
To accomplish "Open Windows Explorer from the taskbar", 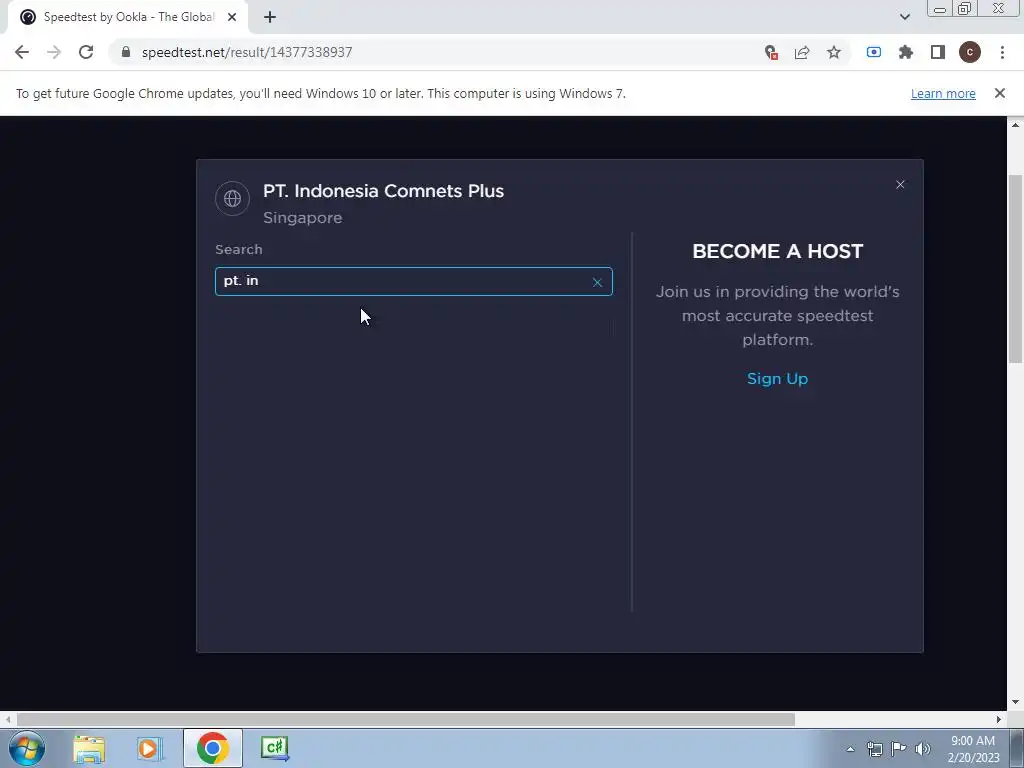I will (x=89, y=748).
